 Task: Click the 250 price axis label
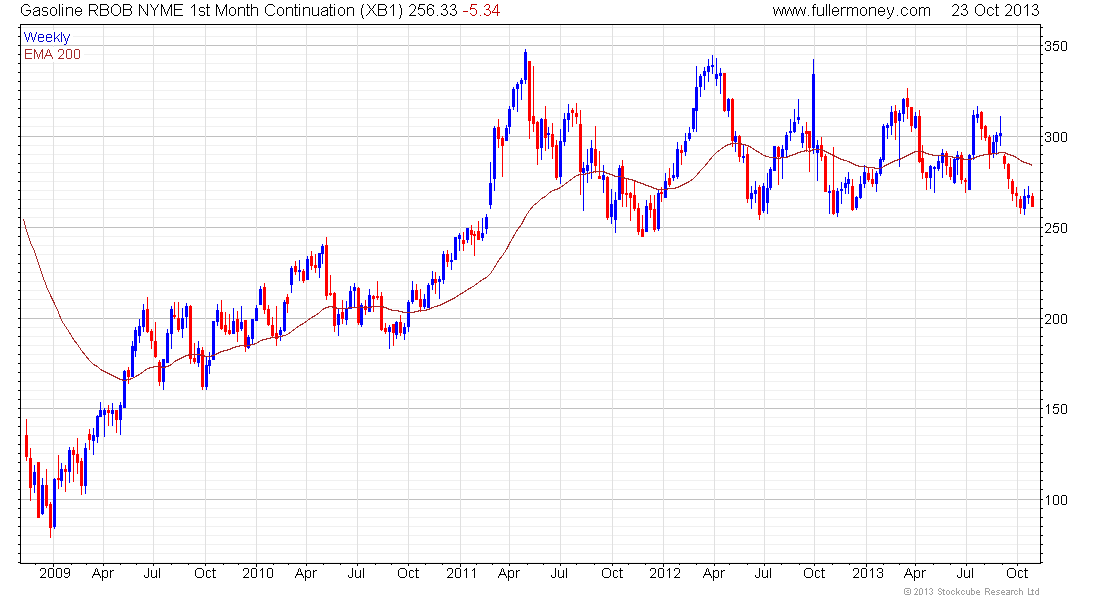pyautogui.click(x=1057, y=228)
